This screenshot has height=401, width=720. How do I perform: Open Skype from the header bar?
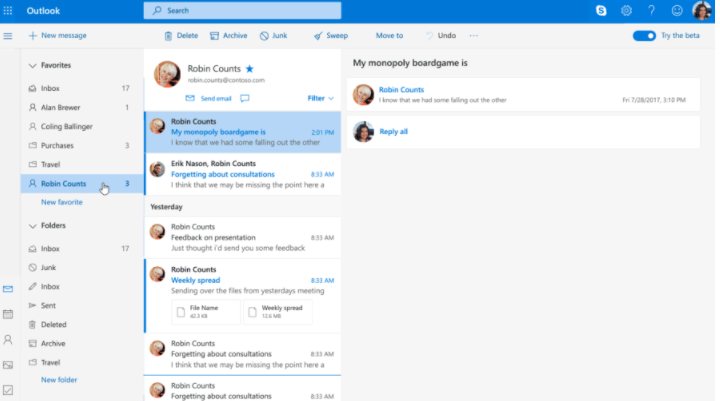(601, 11)
